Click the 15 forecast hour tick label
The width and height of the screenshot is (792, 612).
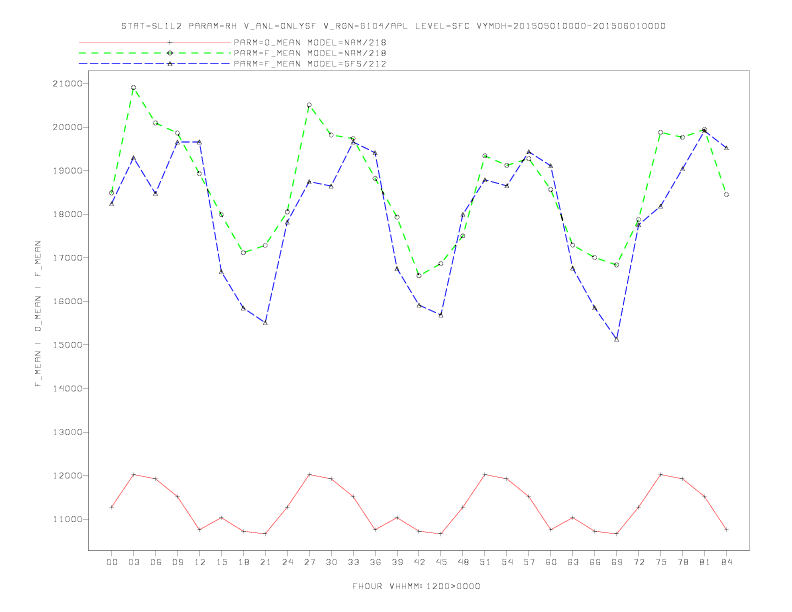pos(221,562)
